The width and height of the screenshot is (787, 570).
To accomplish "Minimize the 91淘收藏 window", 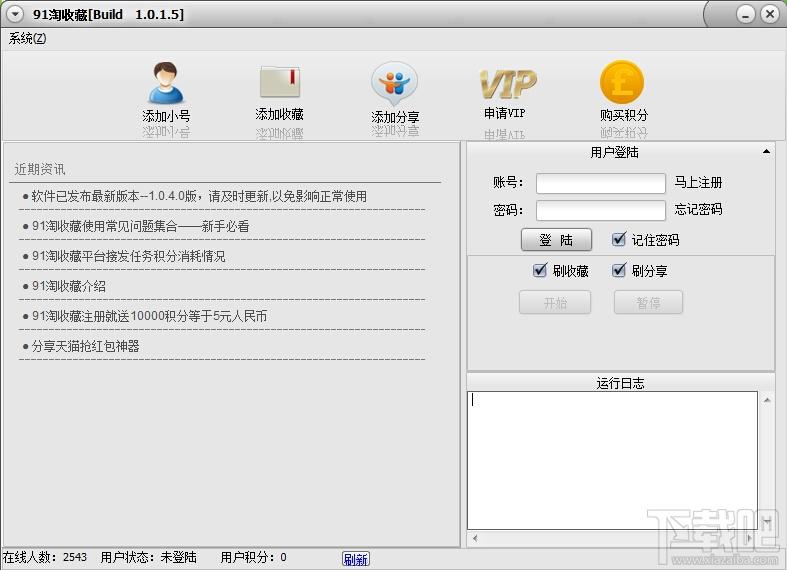I will pos(746,14).
